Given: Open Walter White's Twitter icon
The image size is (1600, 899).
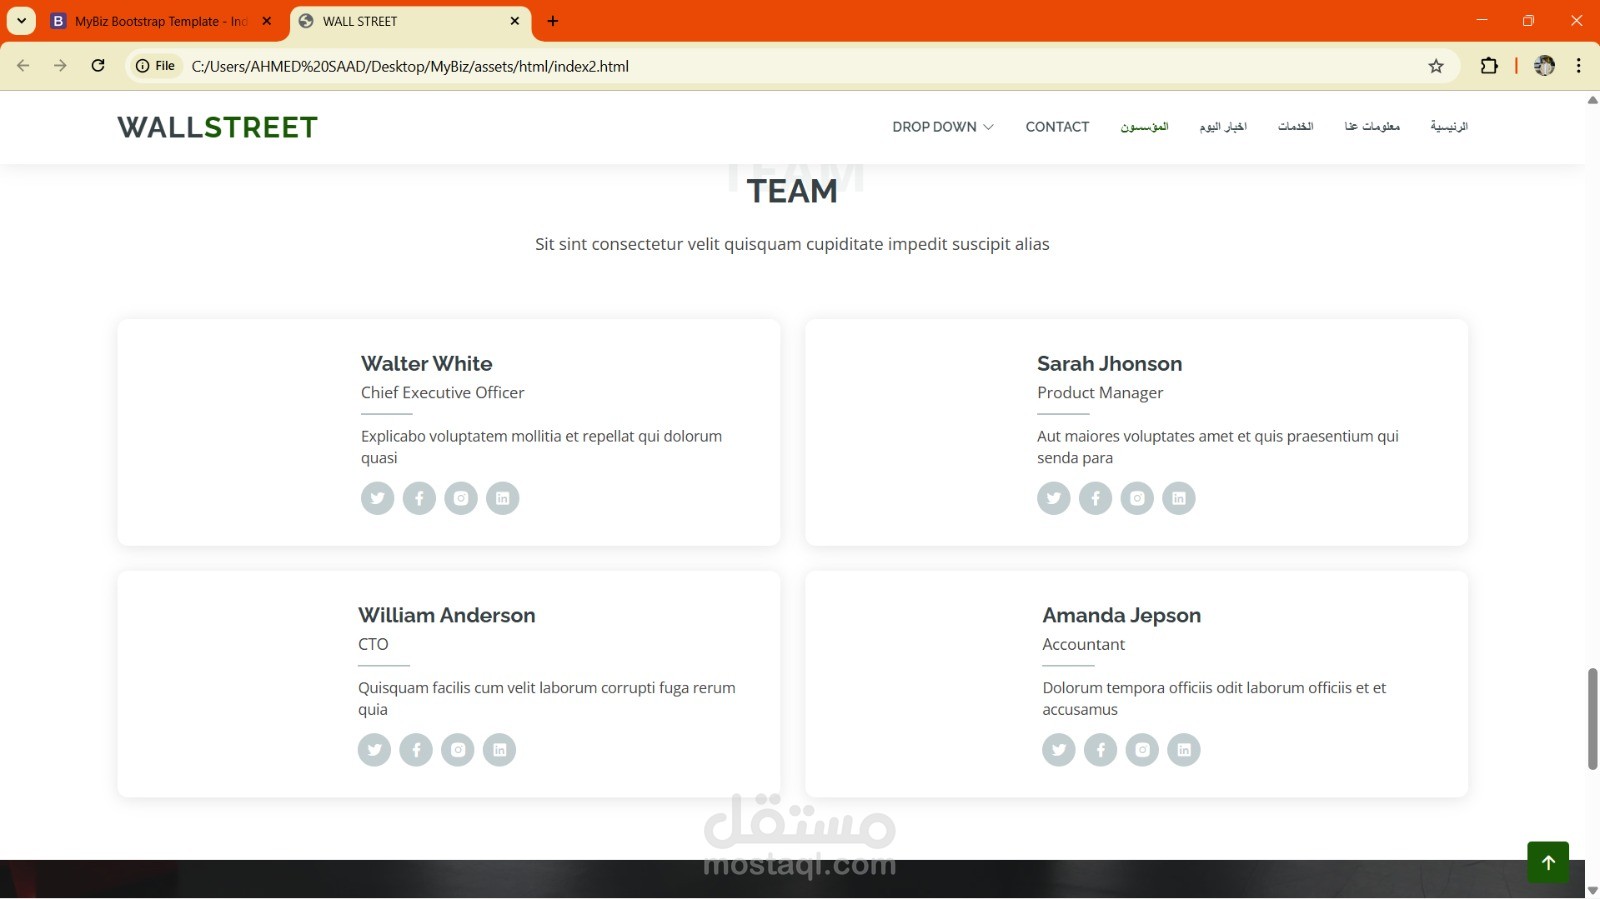Looking at the screenshot, I should click(x=377, y=498).
